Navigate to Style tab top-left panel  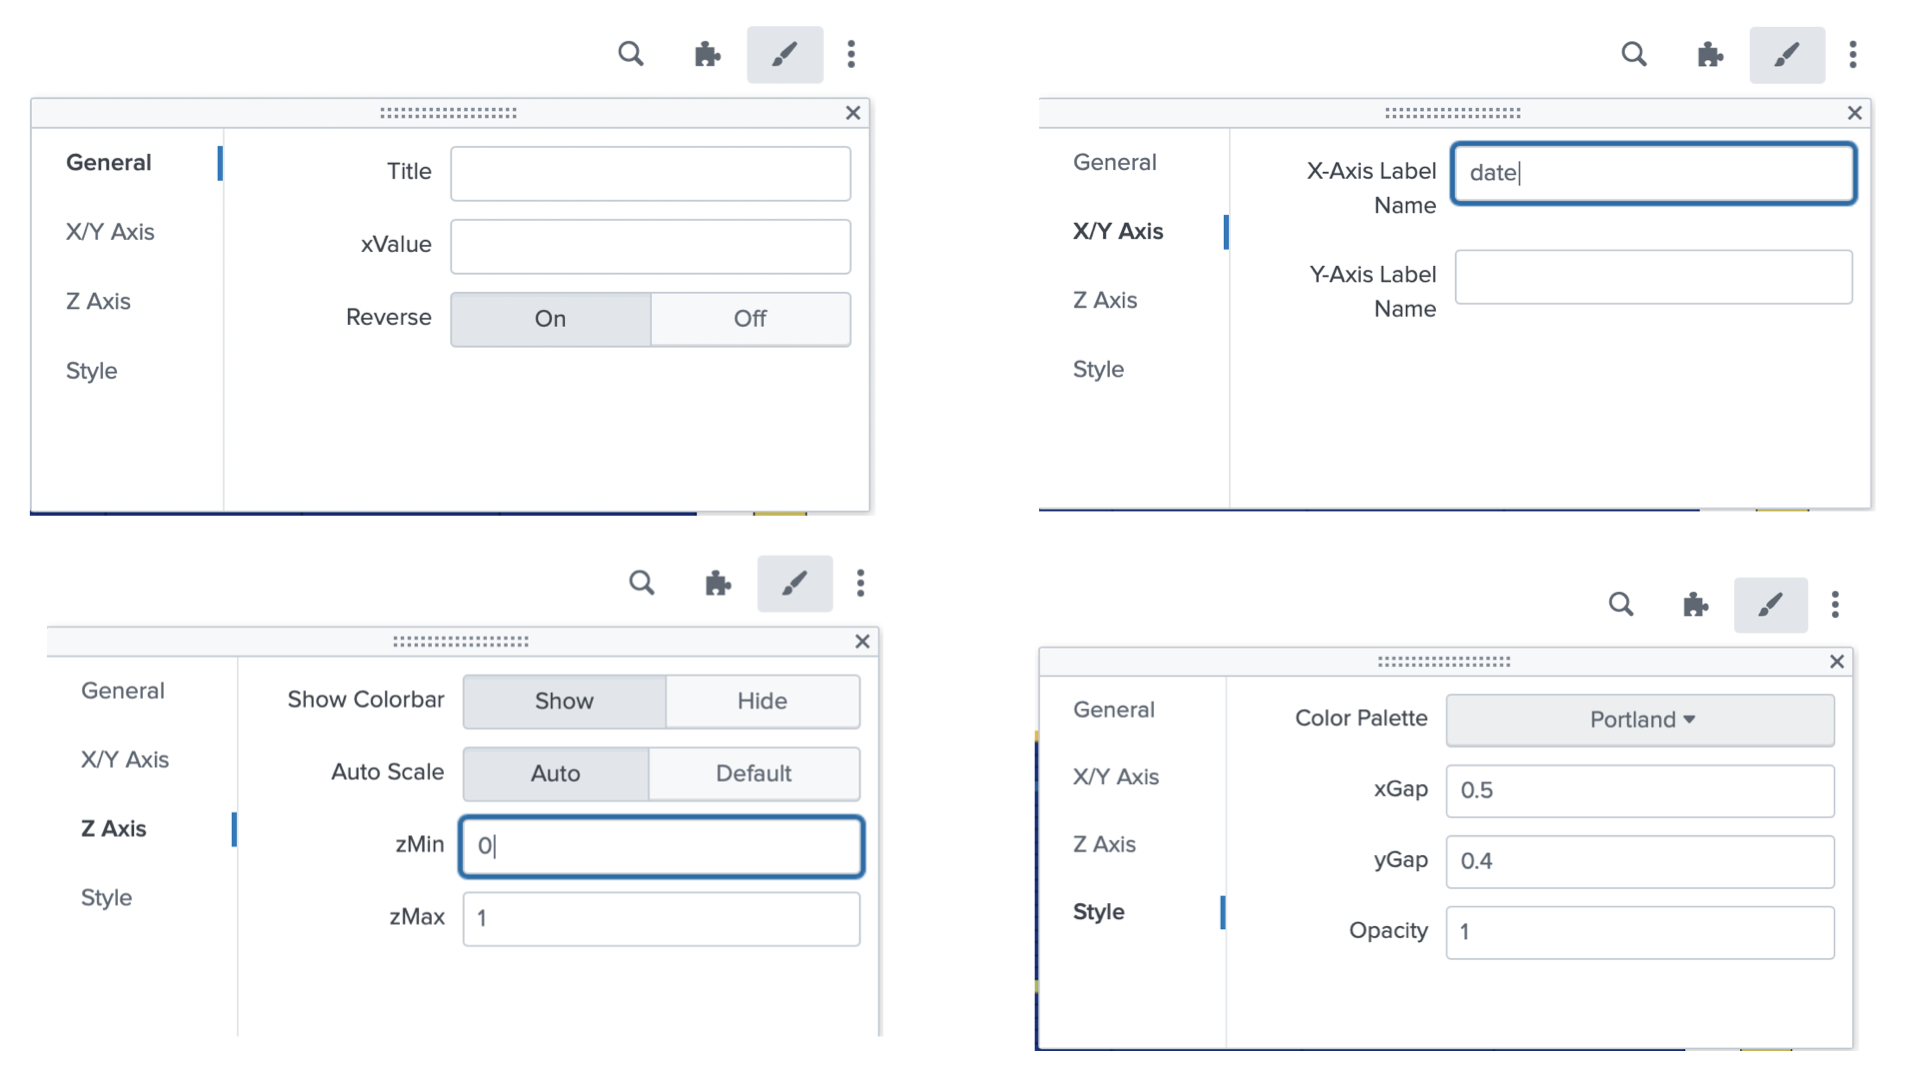[91, 369]
